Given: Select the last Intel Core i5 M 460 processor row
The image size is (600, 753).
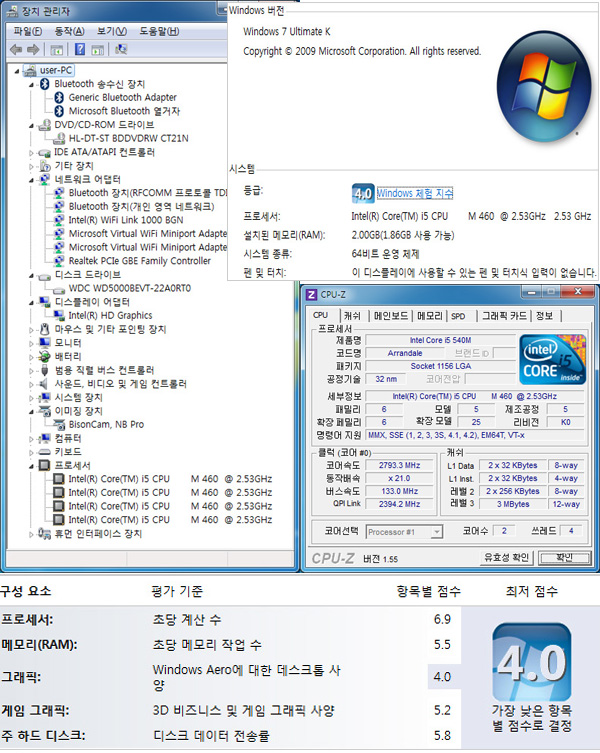Looking at the screenshot, I should (170, 520).
